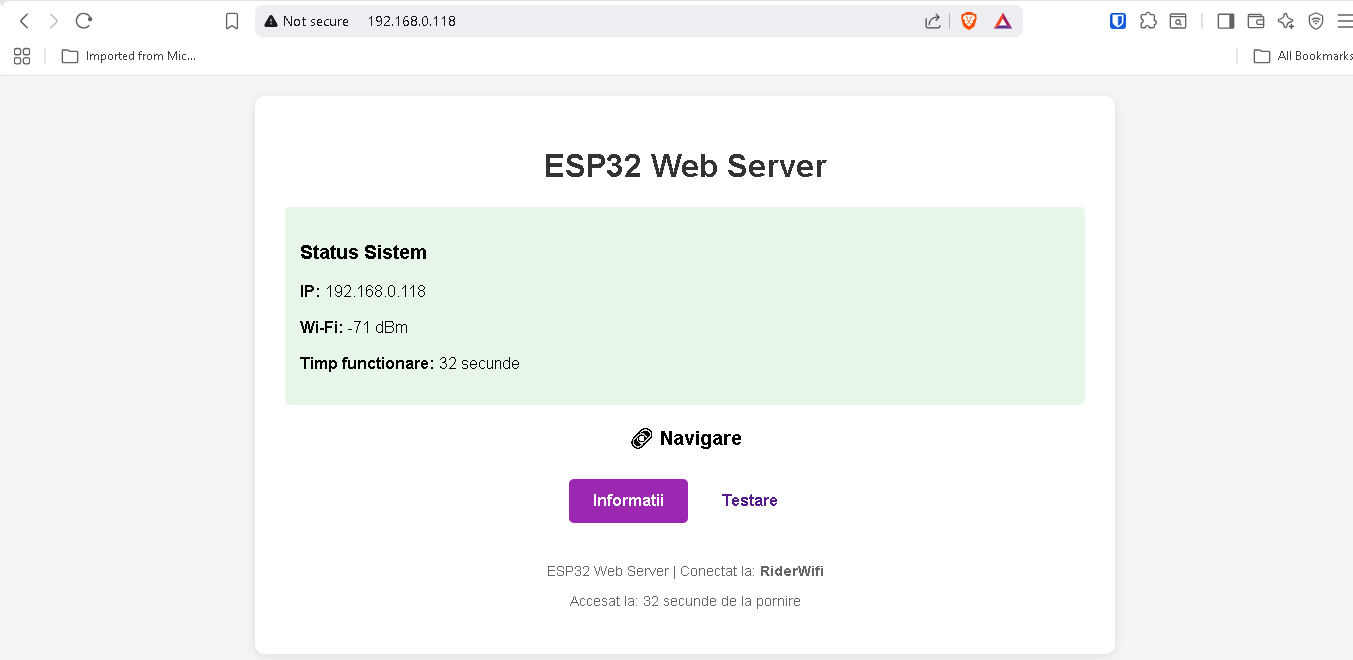The image size is (1353, 660).
Task: Open the apps grid in bookmarks bar
Action: [22, 56]
